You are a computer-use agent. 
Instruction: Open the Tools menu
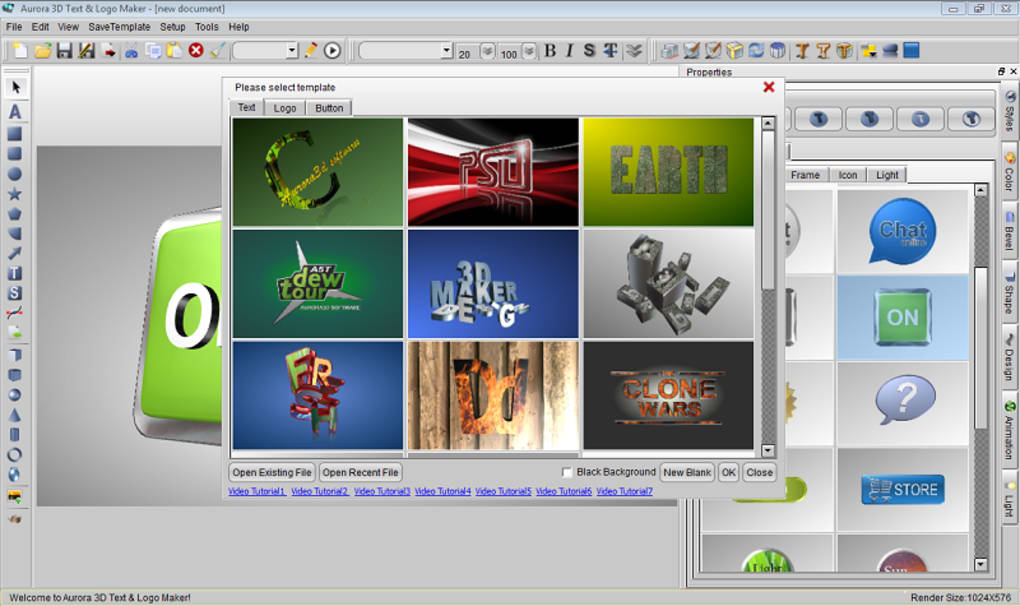pyautogui.click(x=206, y=27)
